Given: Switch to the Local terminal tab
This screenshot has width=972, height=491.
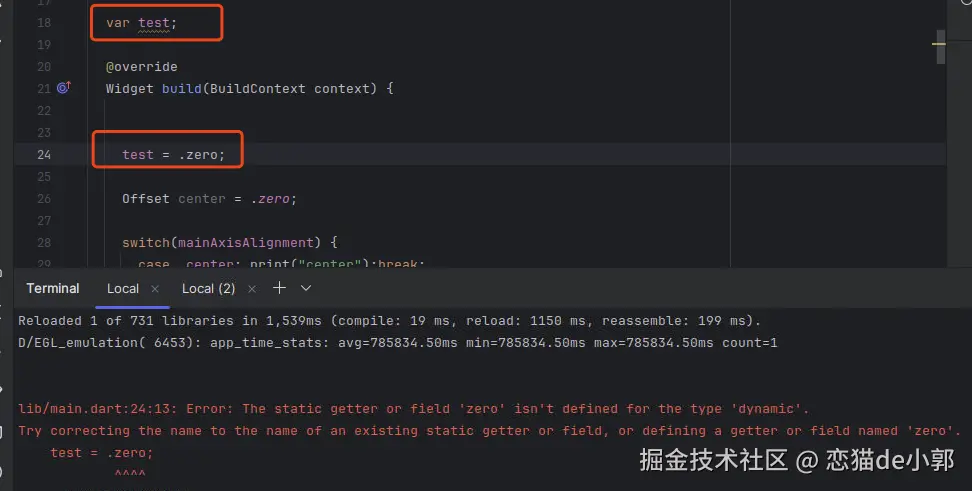Looking at the screenshot, I should (123, 288).
